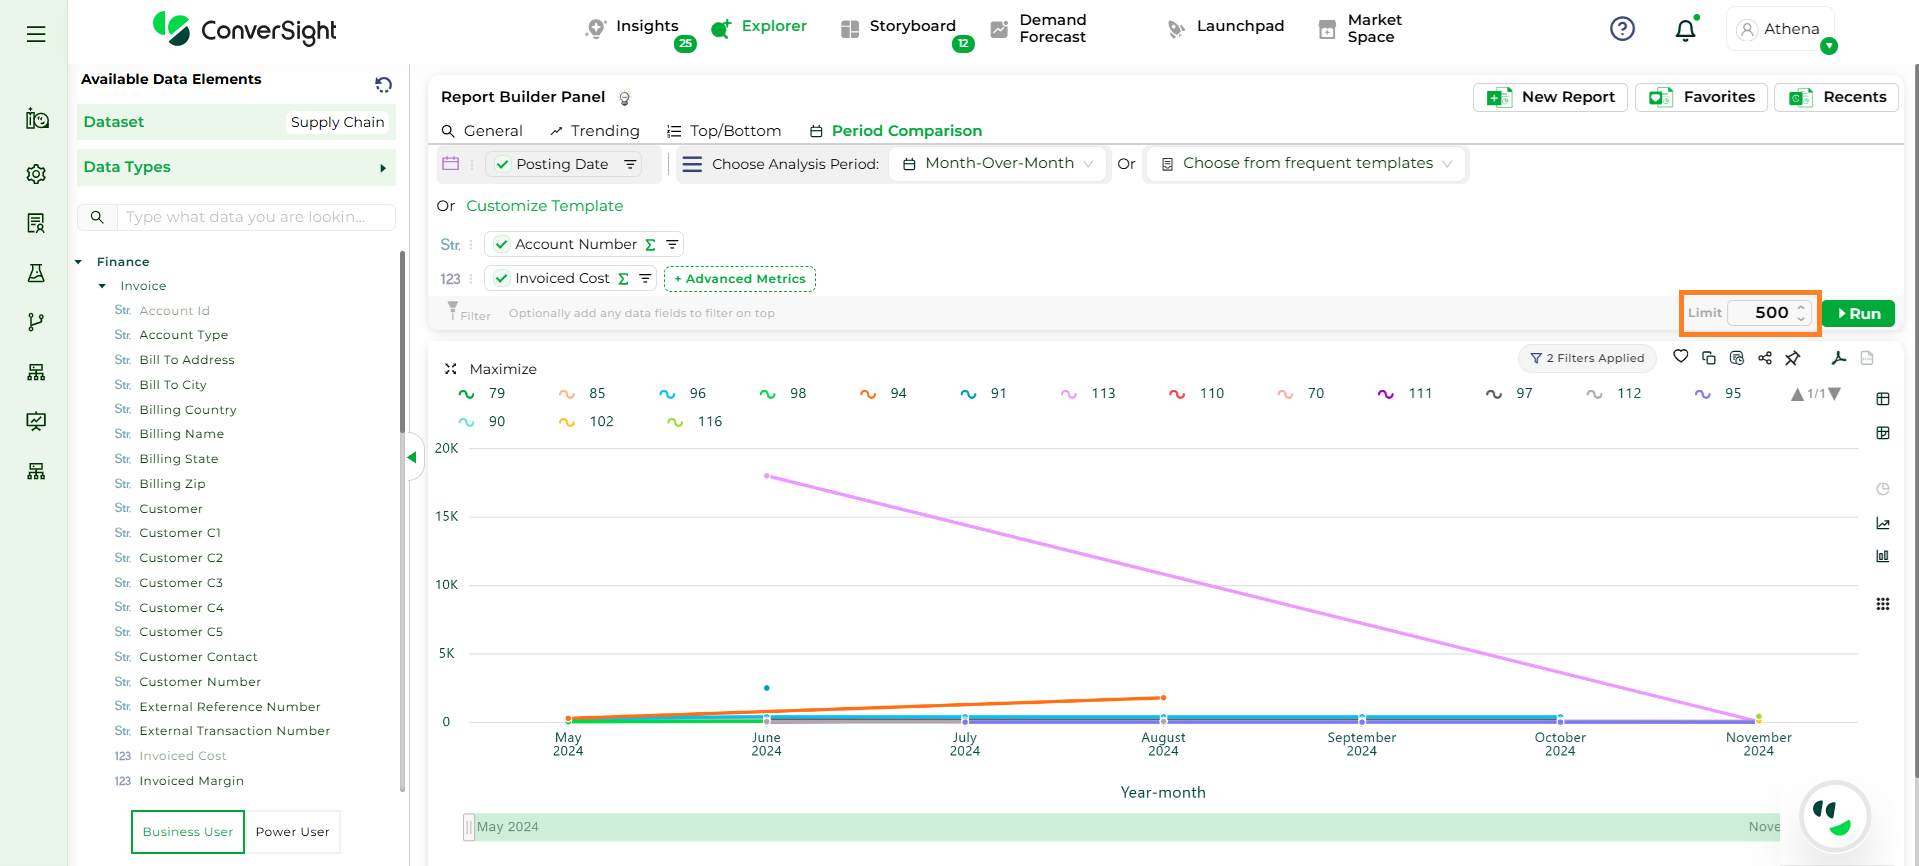Collapse the Finance tree node
The height and width of the screenshot is (866, 1919).
coord(79,262)
